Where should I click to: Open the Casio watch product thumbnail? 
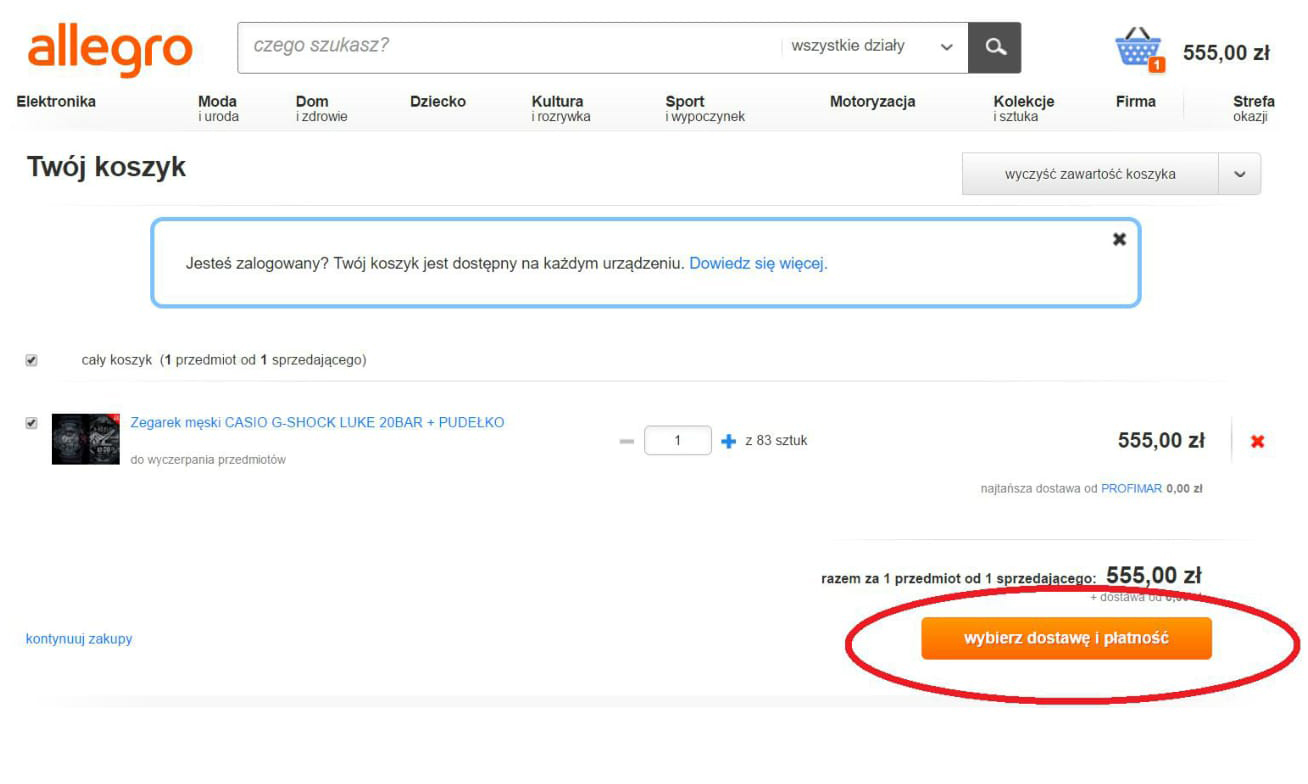tap(86, 439)
